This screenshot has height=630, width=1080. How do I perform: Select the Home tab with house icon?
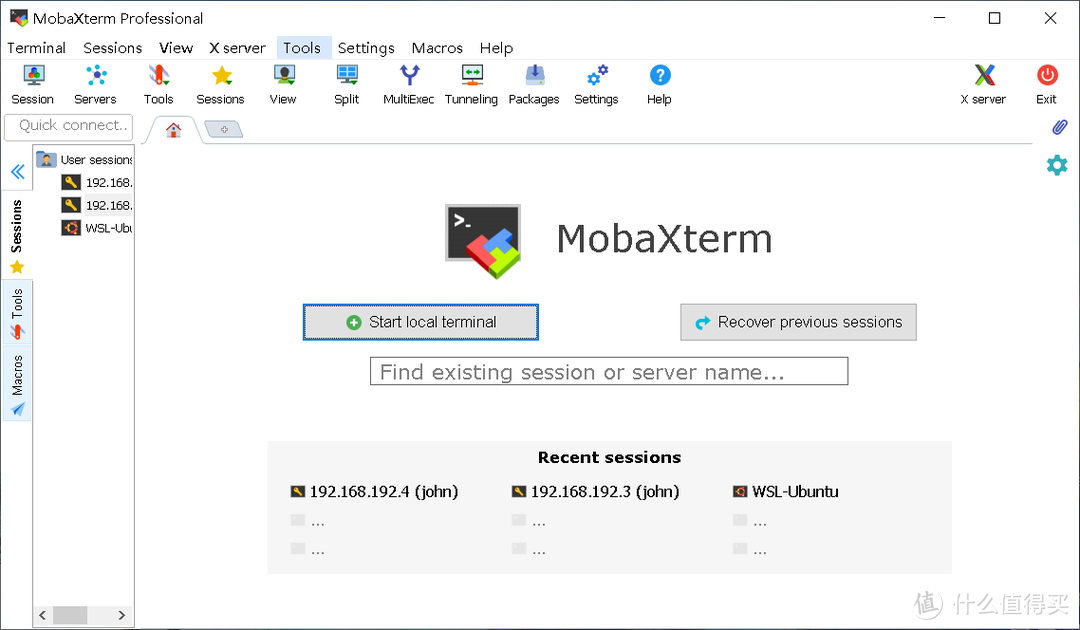(174, 129)
